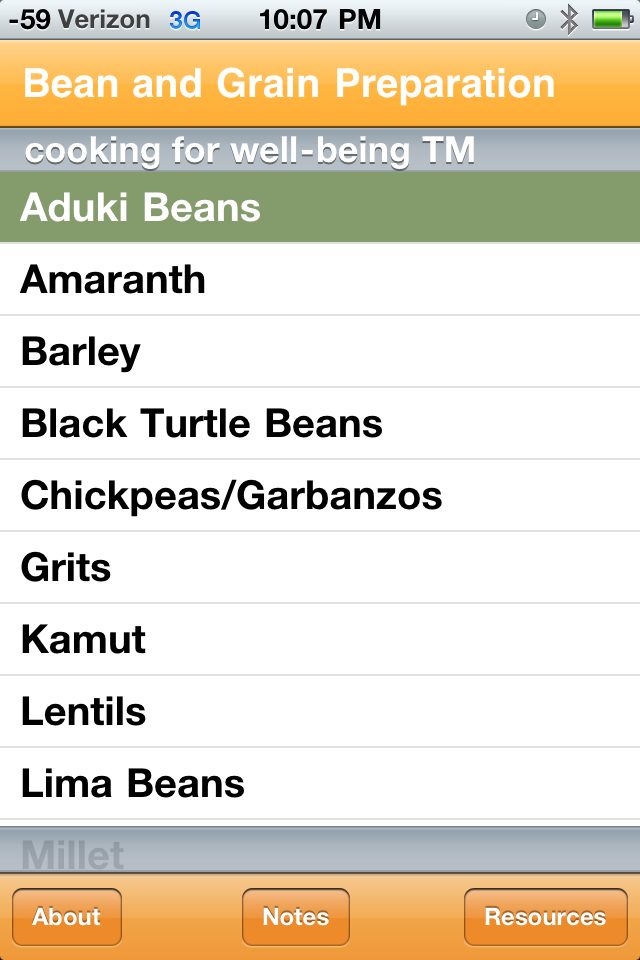Select Black Turtle Beans
This screenshot has height=960, width=640.
[320, 424]
